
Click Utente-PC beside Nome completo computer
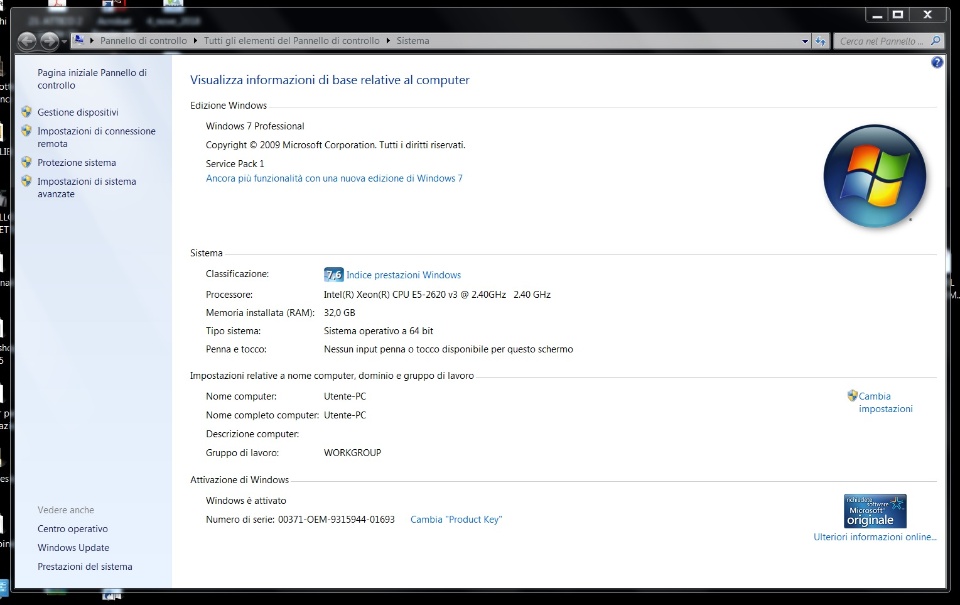(345, 415)
